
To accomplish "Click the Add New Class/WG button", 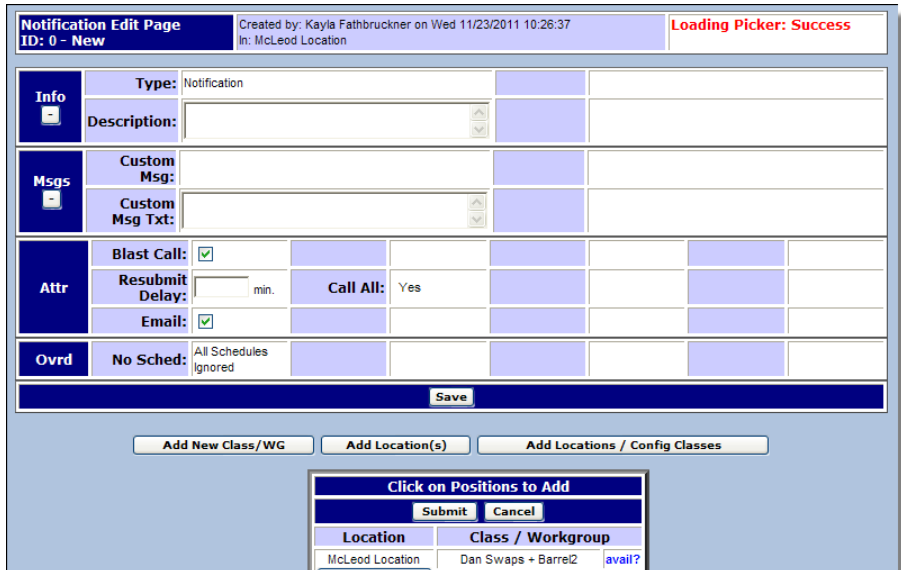I will point(223,445).
